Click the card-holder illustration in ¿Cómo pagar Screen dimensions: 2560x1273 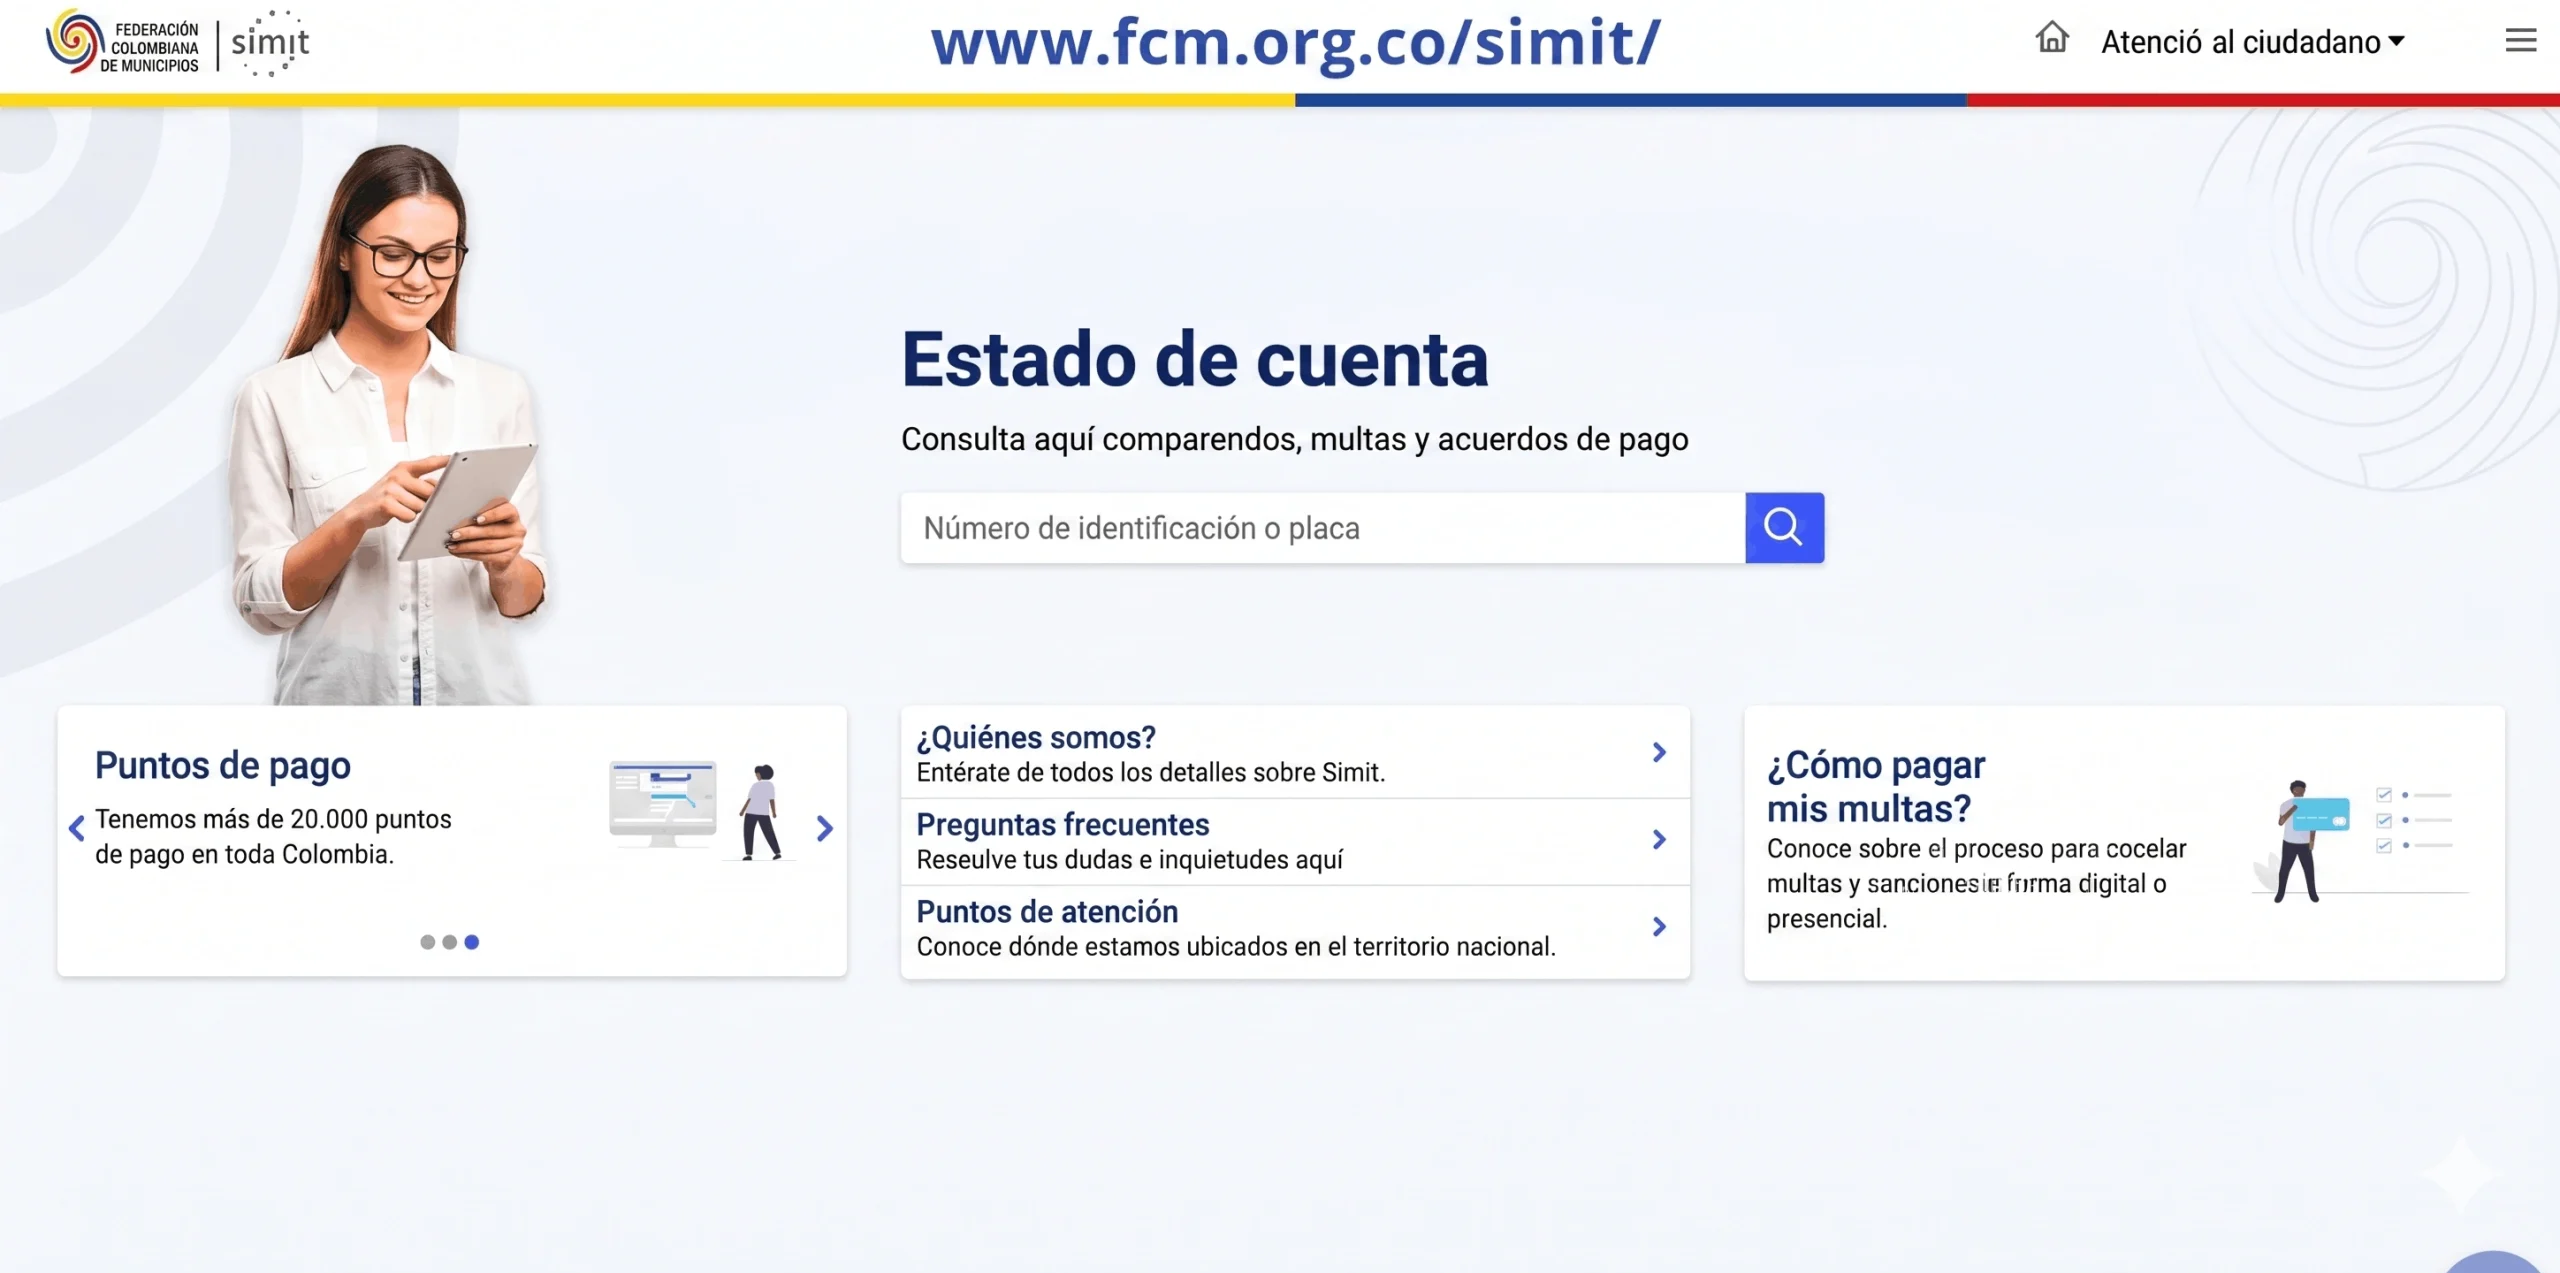2360,842
